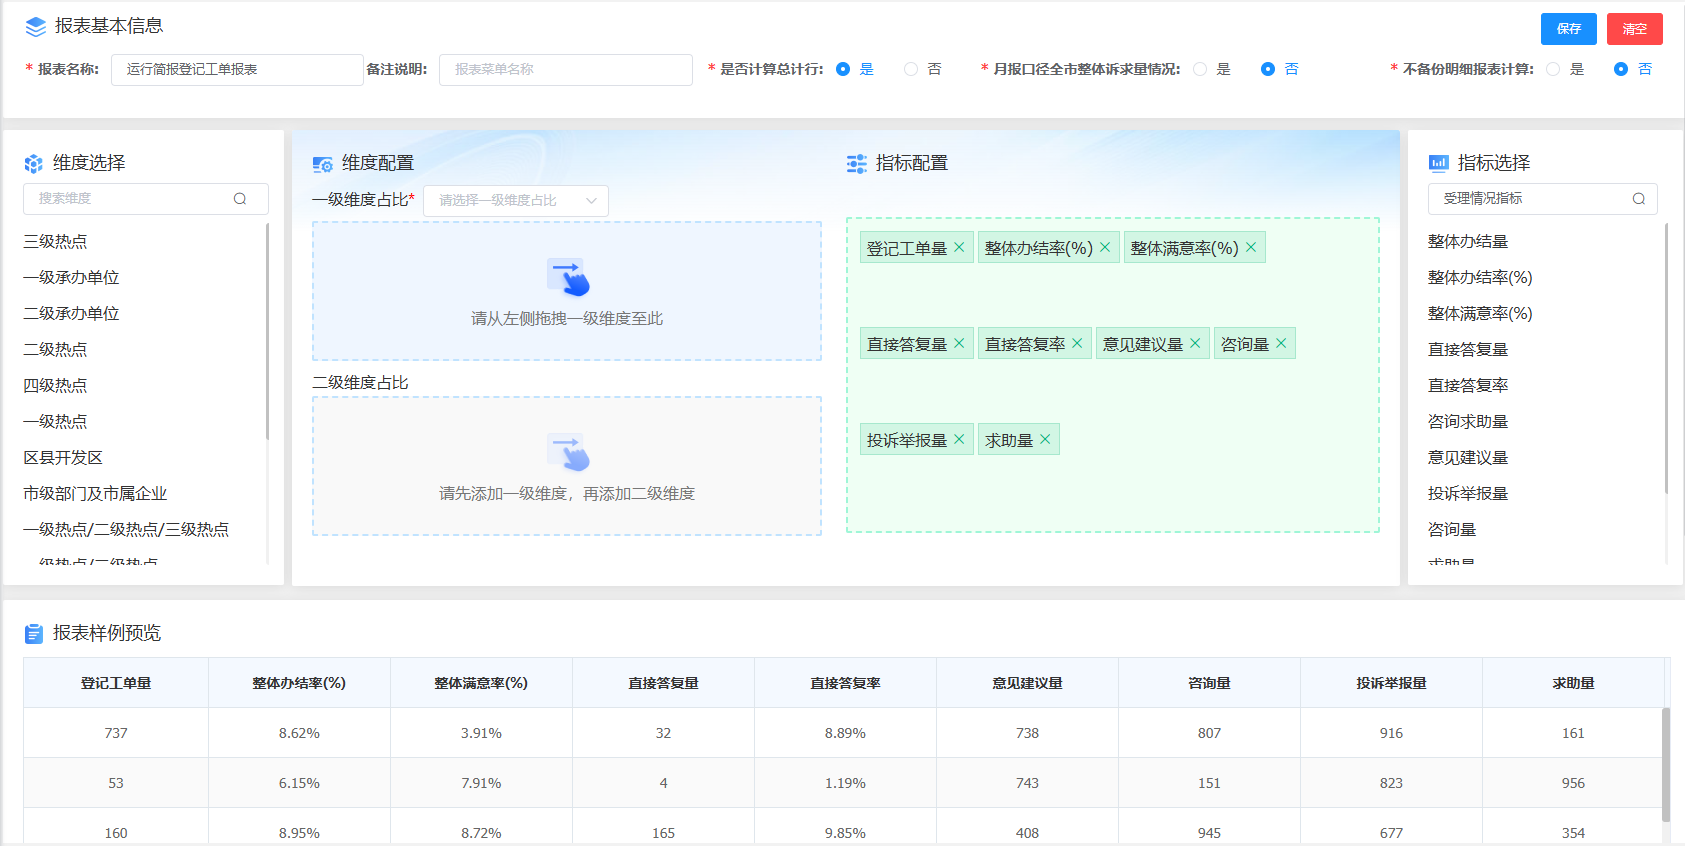1685x846 pixels.
Task: Click the 维度选择 cube icon
Action: (x=34, y=163)
